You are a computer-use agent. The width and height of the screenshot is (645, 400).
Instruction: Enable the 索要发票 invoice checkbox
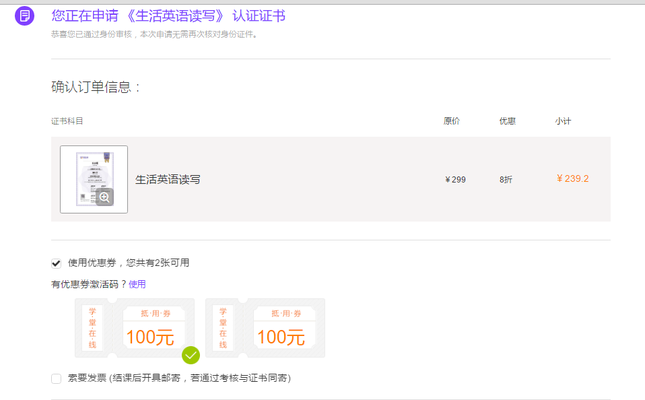[56, 379]
